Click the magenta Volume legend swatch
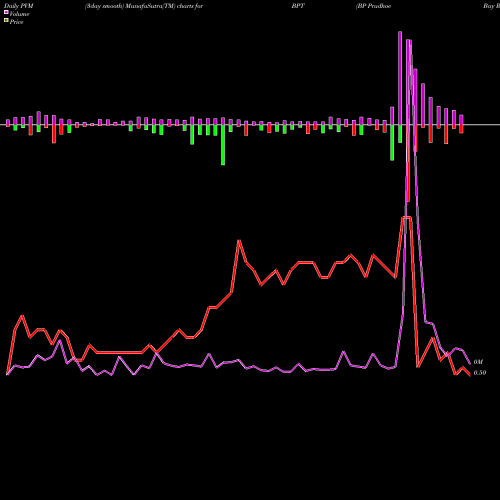Image resolution: width=500 pixels, height=500 pixels. pos(6,12)
